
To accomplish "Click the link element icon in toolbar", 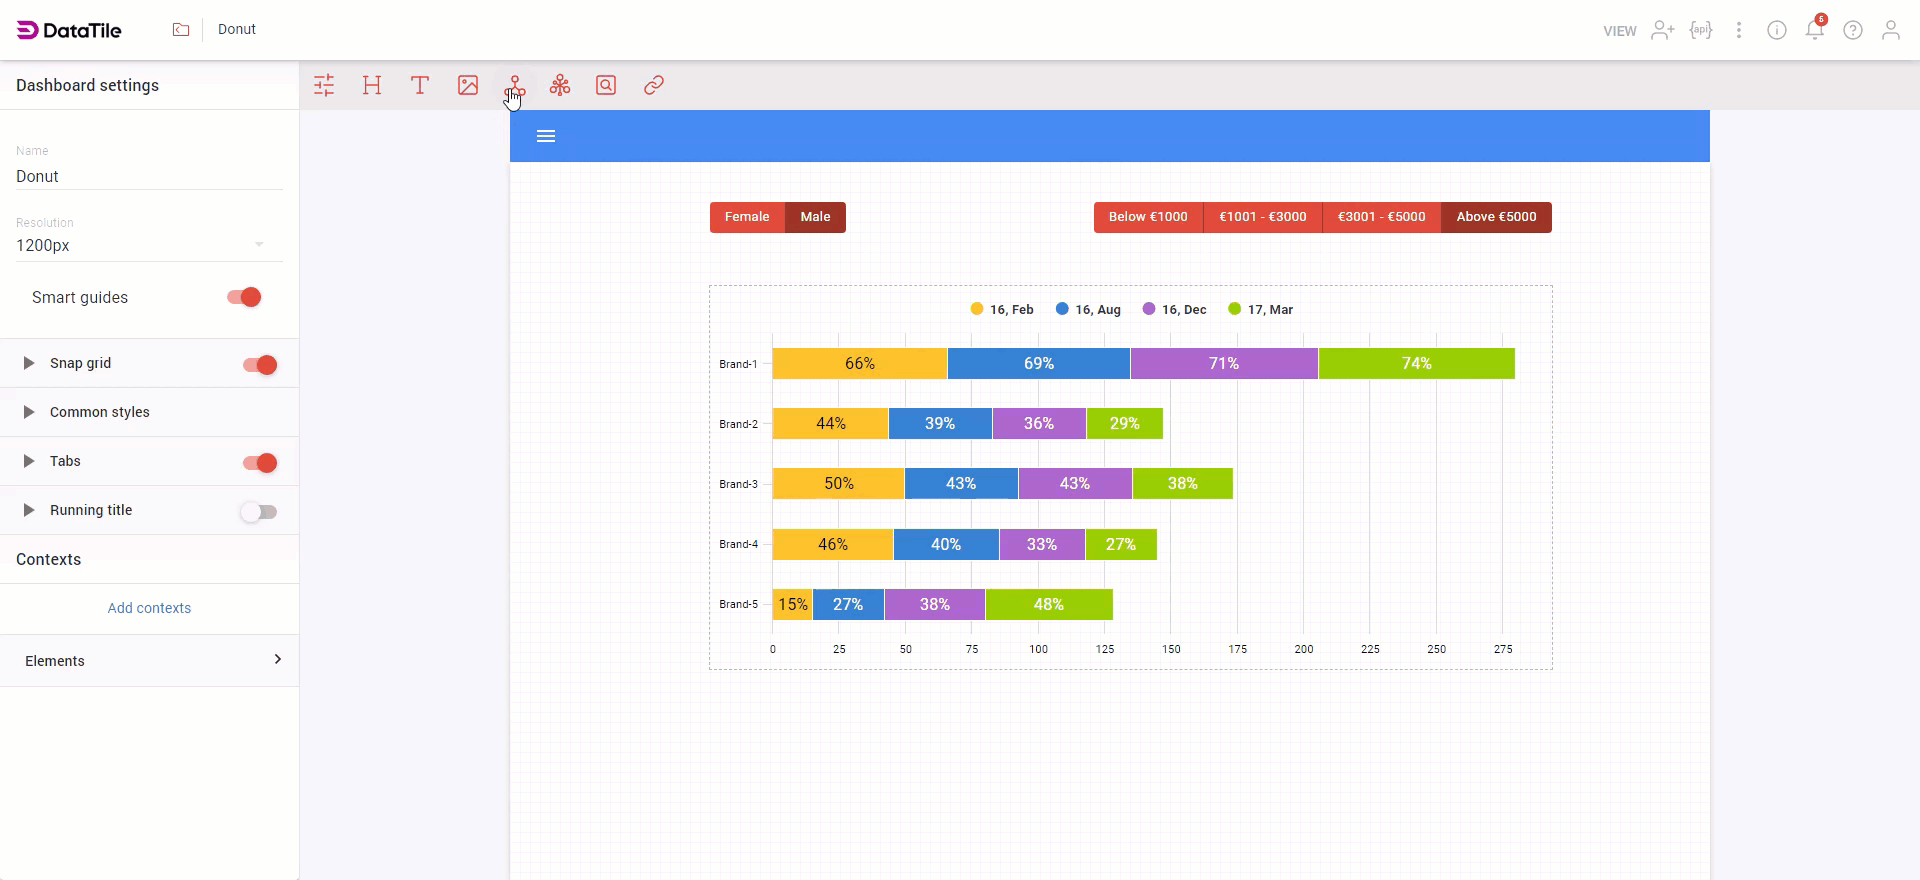I will (x=654, y=85).
